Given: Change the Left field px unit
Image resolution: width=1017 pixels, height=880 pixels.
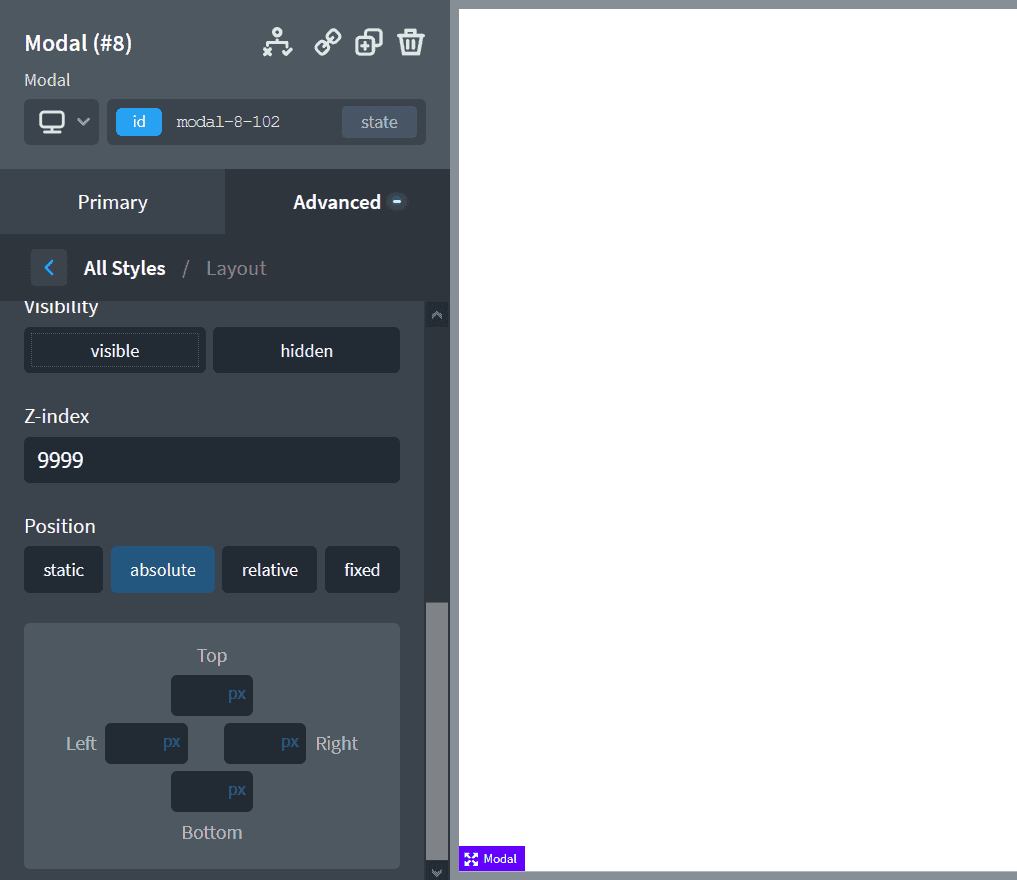Looking at the screenshot, I should tap(171, 742).
